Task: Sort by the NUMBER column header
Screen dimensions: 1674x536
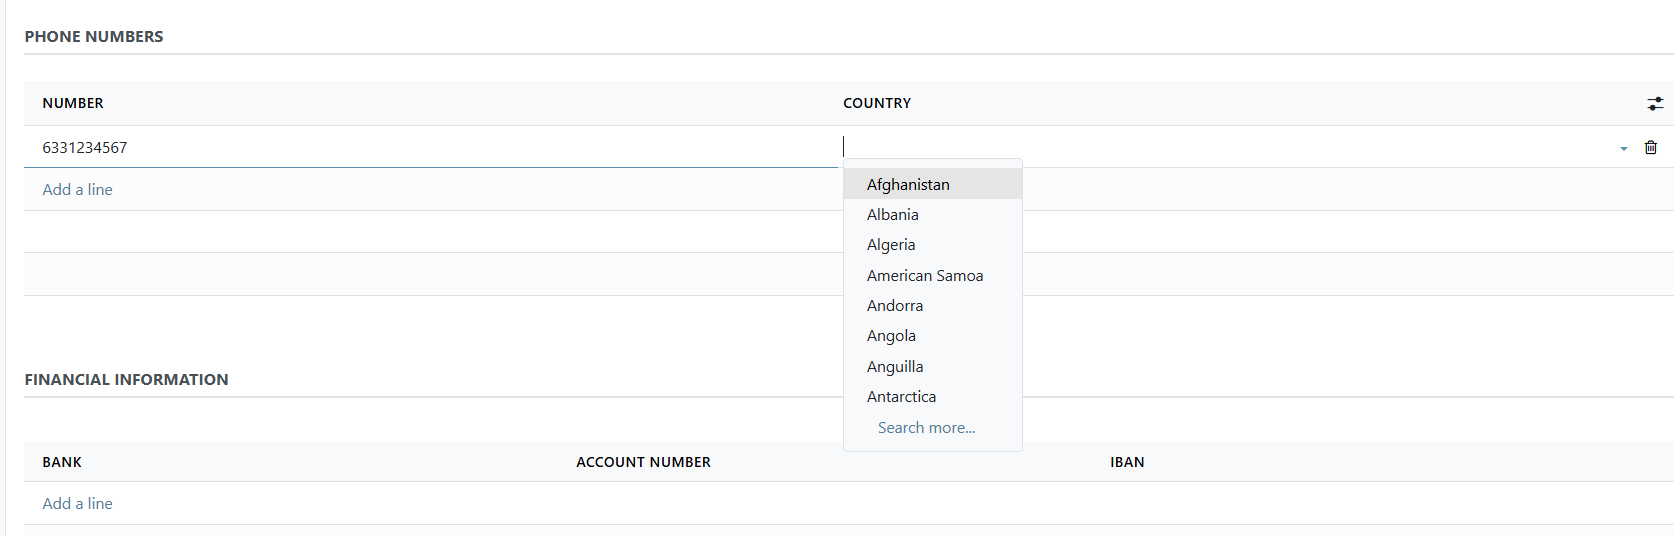Action: click(x=73, y=103)
